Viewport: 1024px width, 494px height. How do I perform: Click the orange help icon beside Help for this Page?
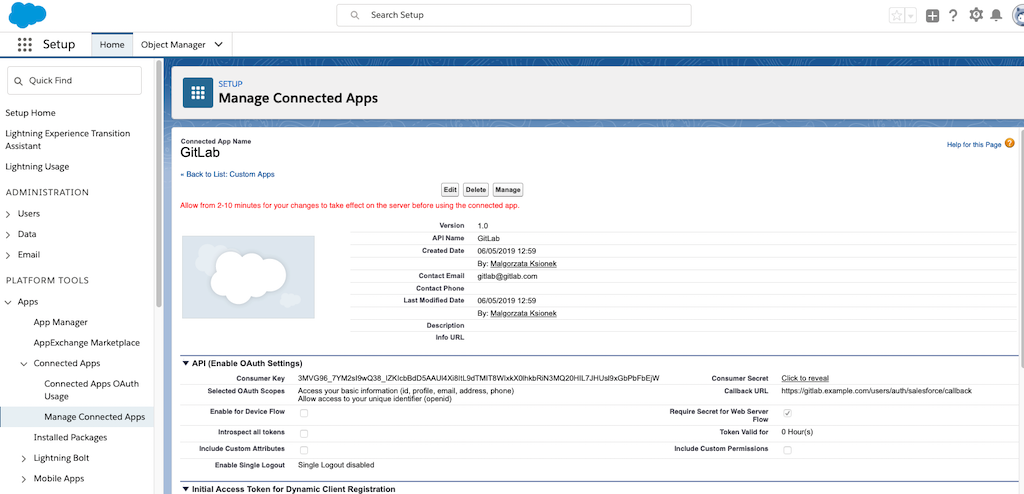[1009, 144]
